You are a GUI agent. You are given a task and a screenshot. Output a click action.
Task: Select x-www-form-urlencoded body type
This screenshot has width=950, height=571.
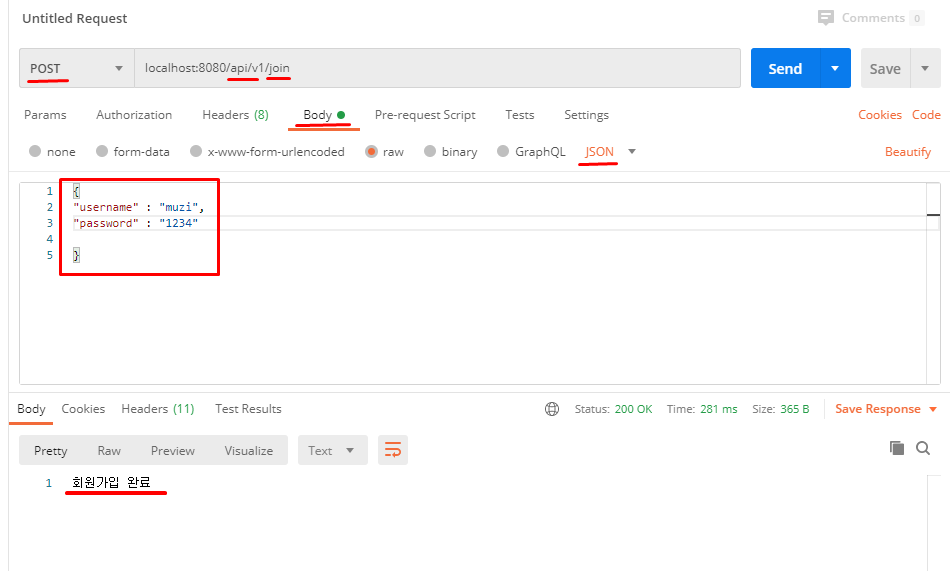point(196,151)
